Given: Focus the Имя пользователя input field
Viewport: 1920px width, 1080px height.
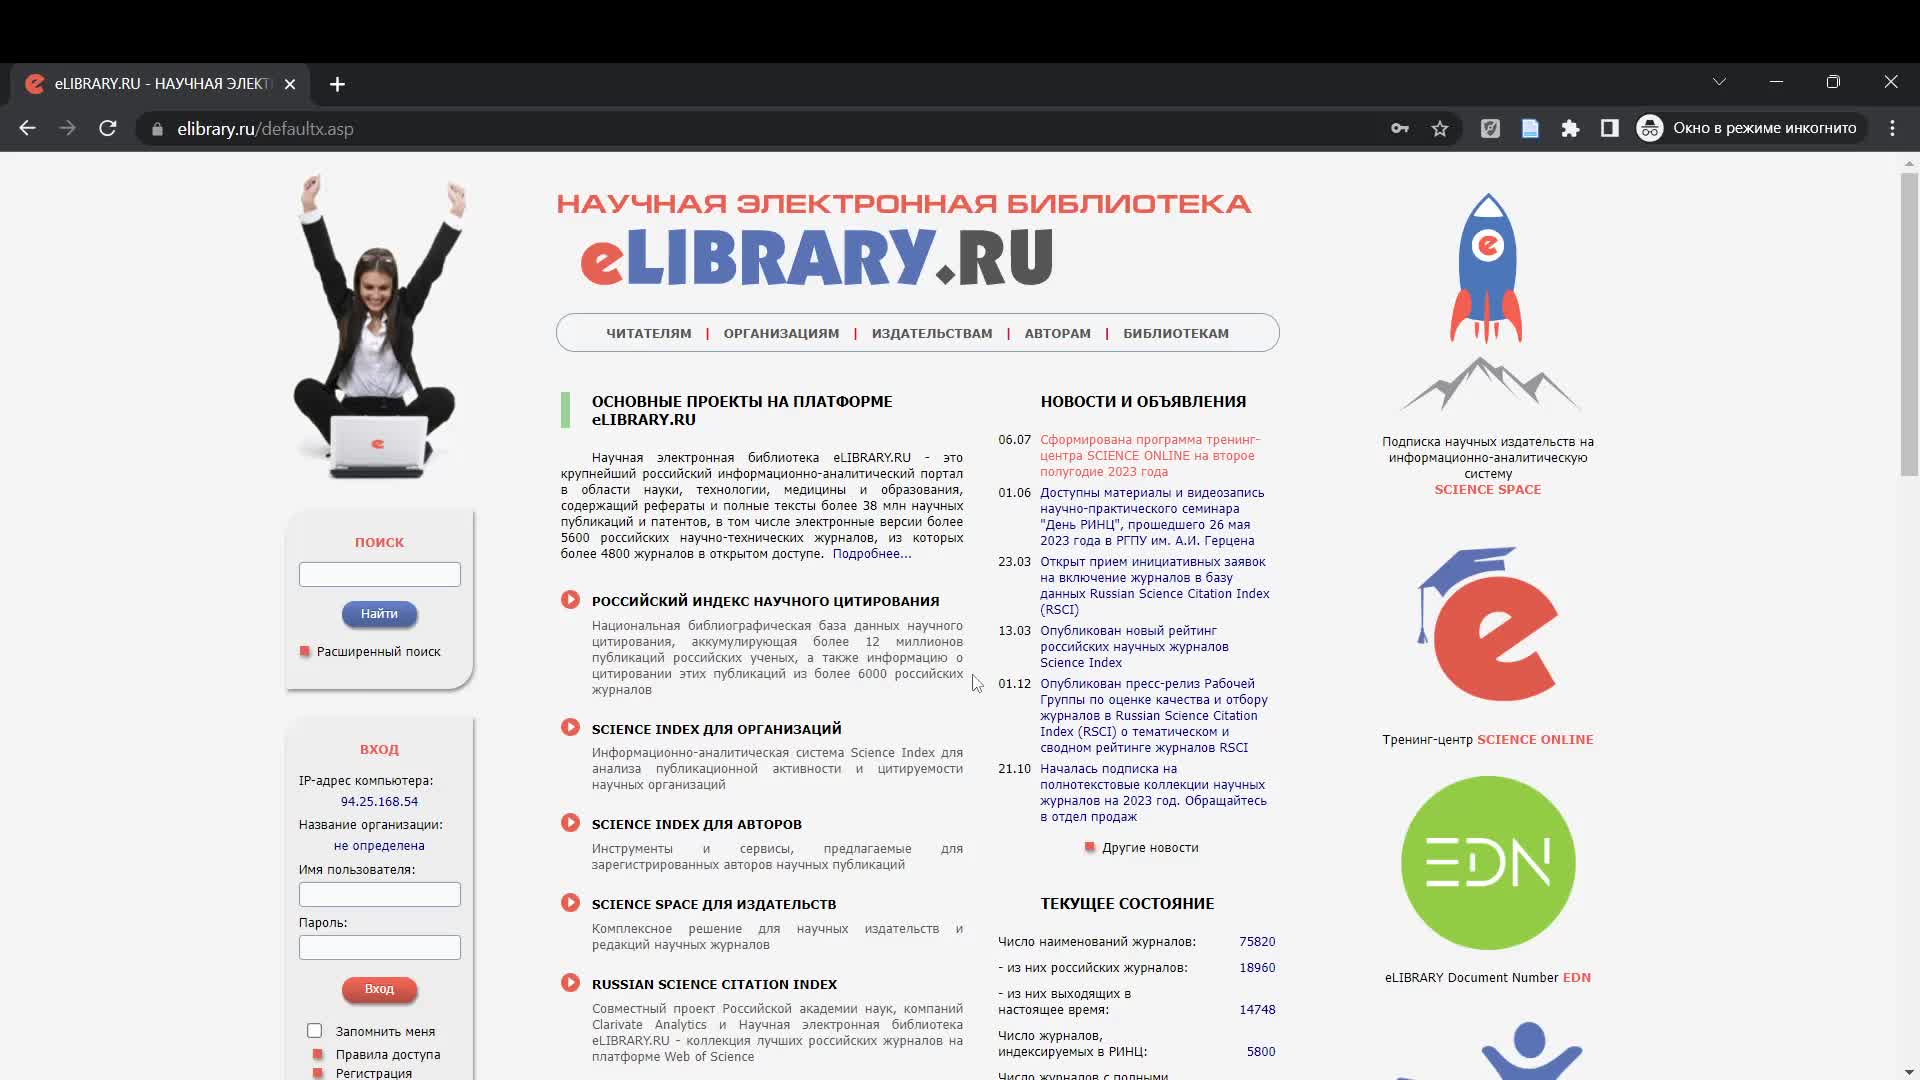Looking at the screenshot, I should 379,894.
